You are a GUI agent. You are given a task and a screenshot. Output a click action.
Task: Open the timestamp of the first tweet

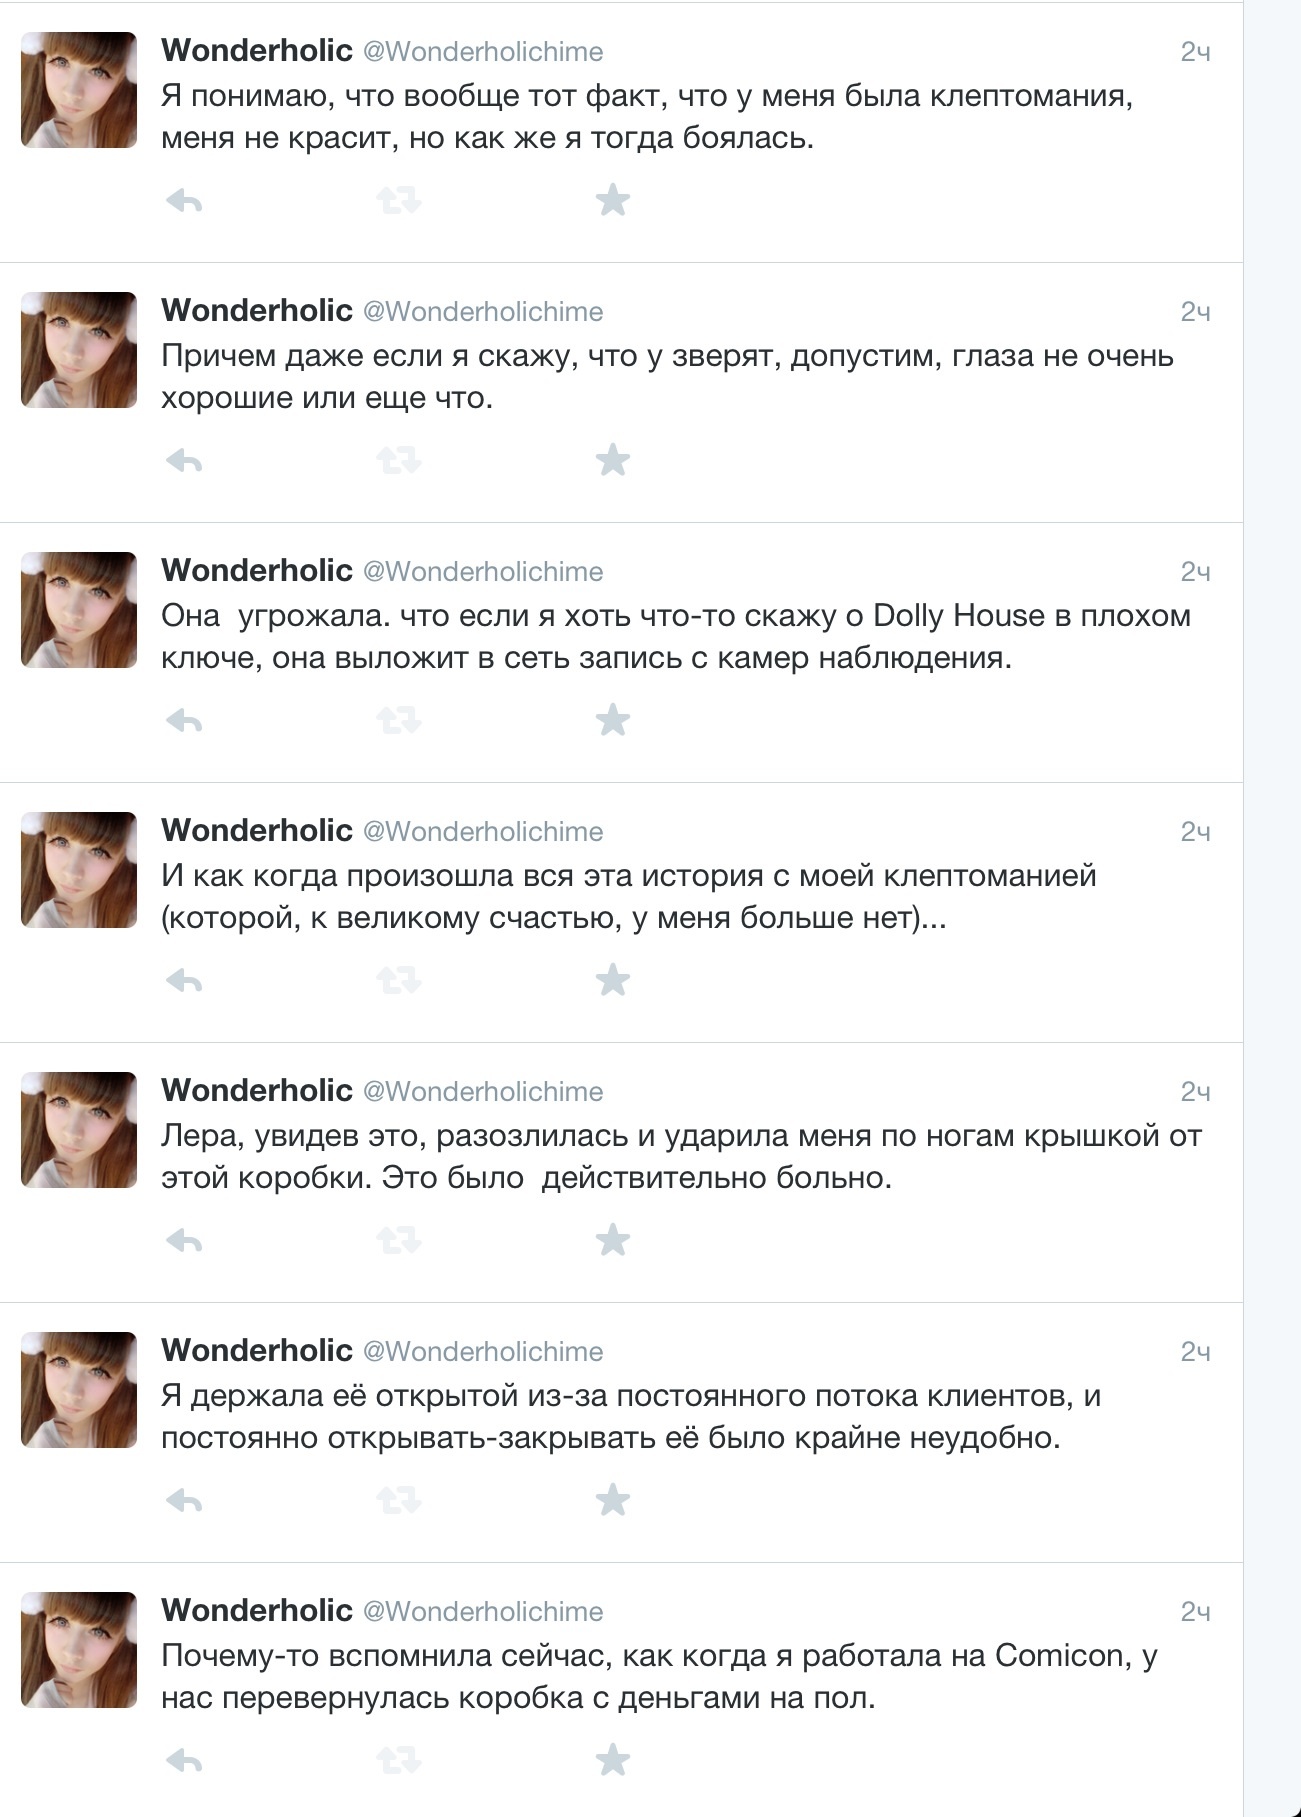point(1195,51)
